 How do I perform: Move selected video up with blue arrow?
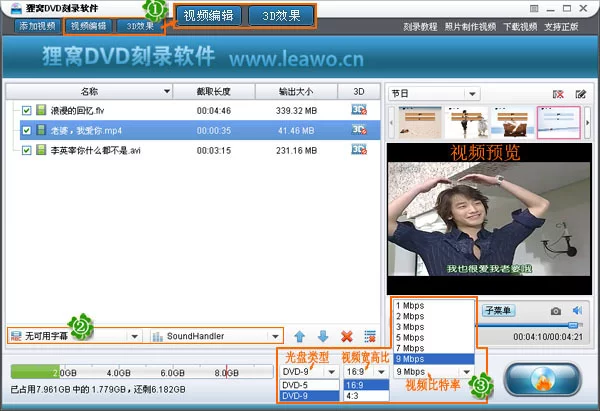click(x=300, y=336)
